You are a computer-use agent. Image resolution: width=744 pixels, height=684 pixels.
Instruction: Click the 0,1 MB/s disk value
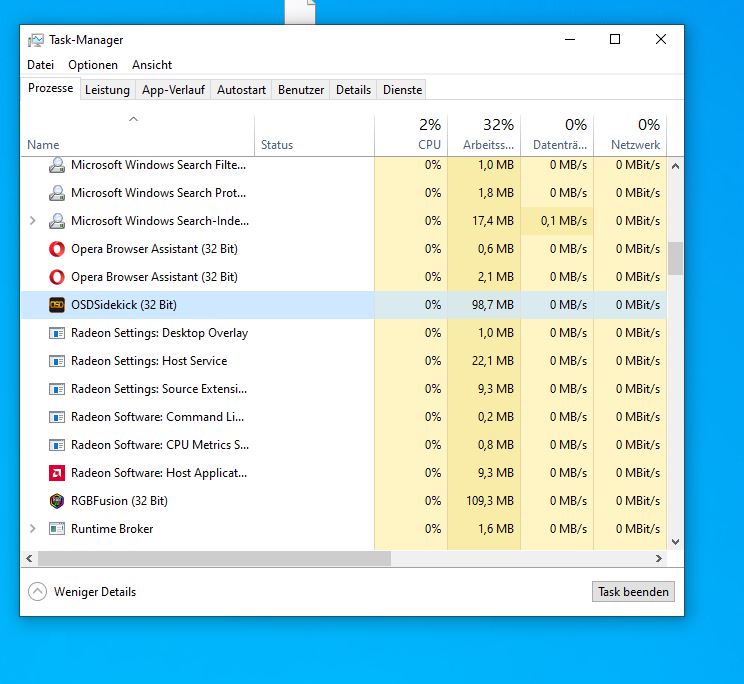coord(564,221)
